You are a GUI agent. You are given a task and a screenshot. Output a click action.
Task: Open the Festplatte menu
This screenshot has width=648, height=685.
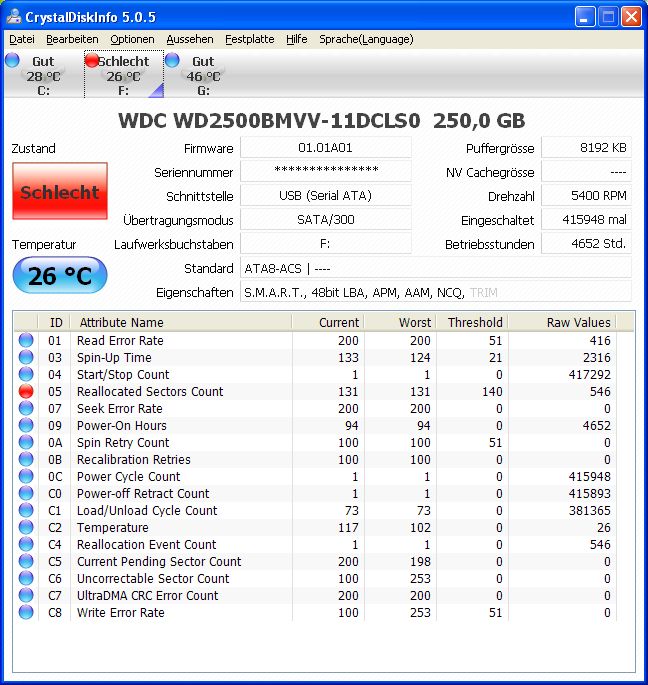(x=249, y=39)
